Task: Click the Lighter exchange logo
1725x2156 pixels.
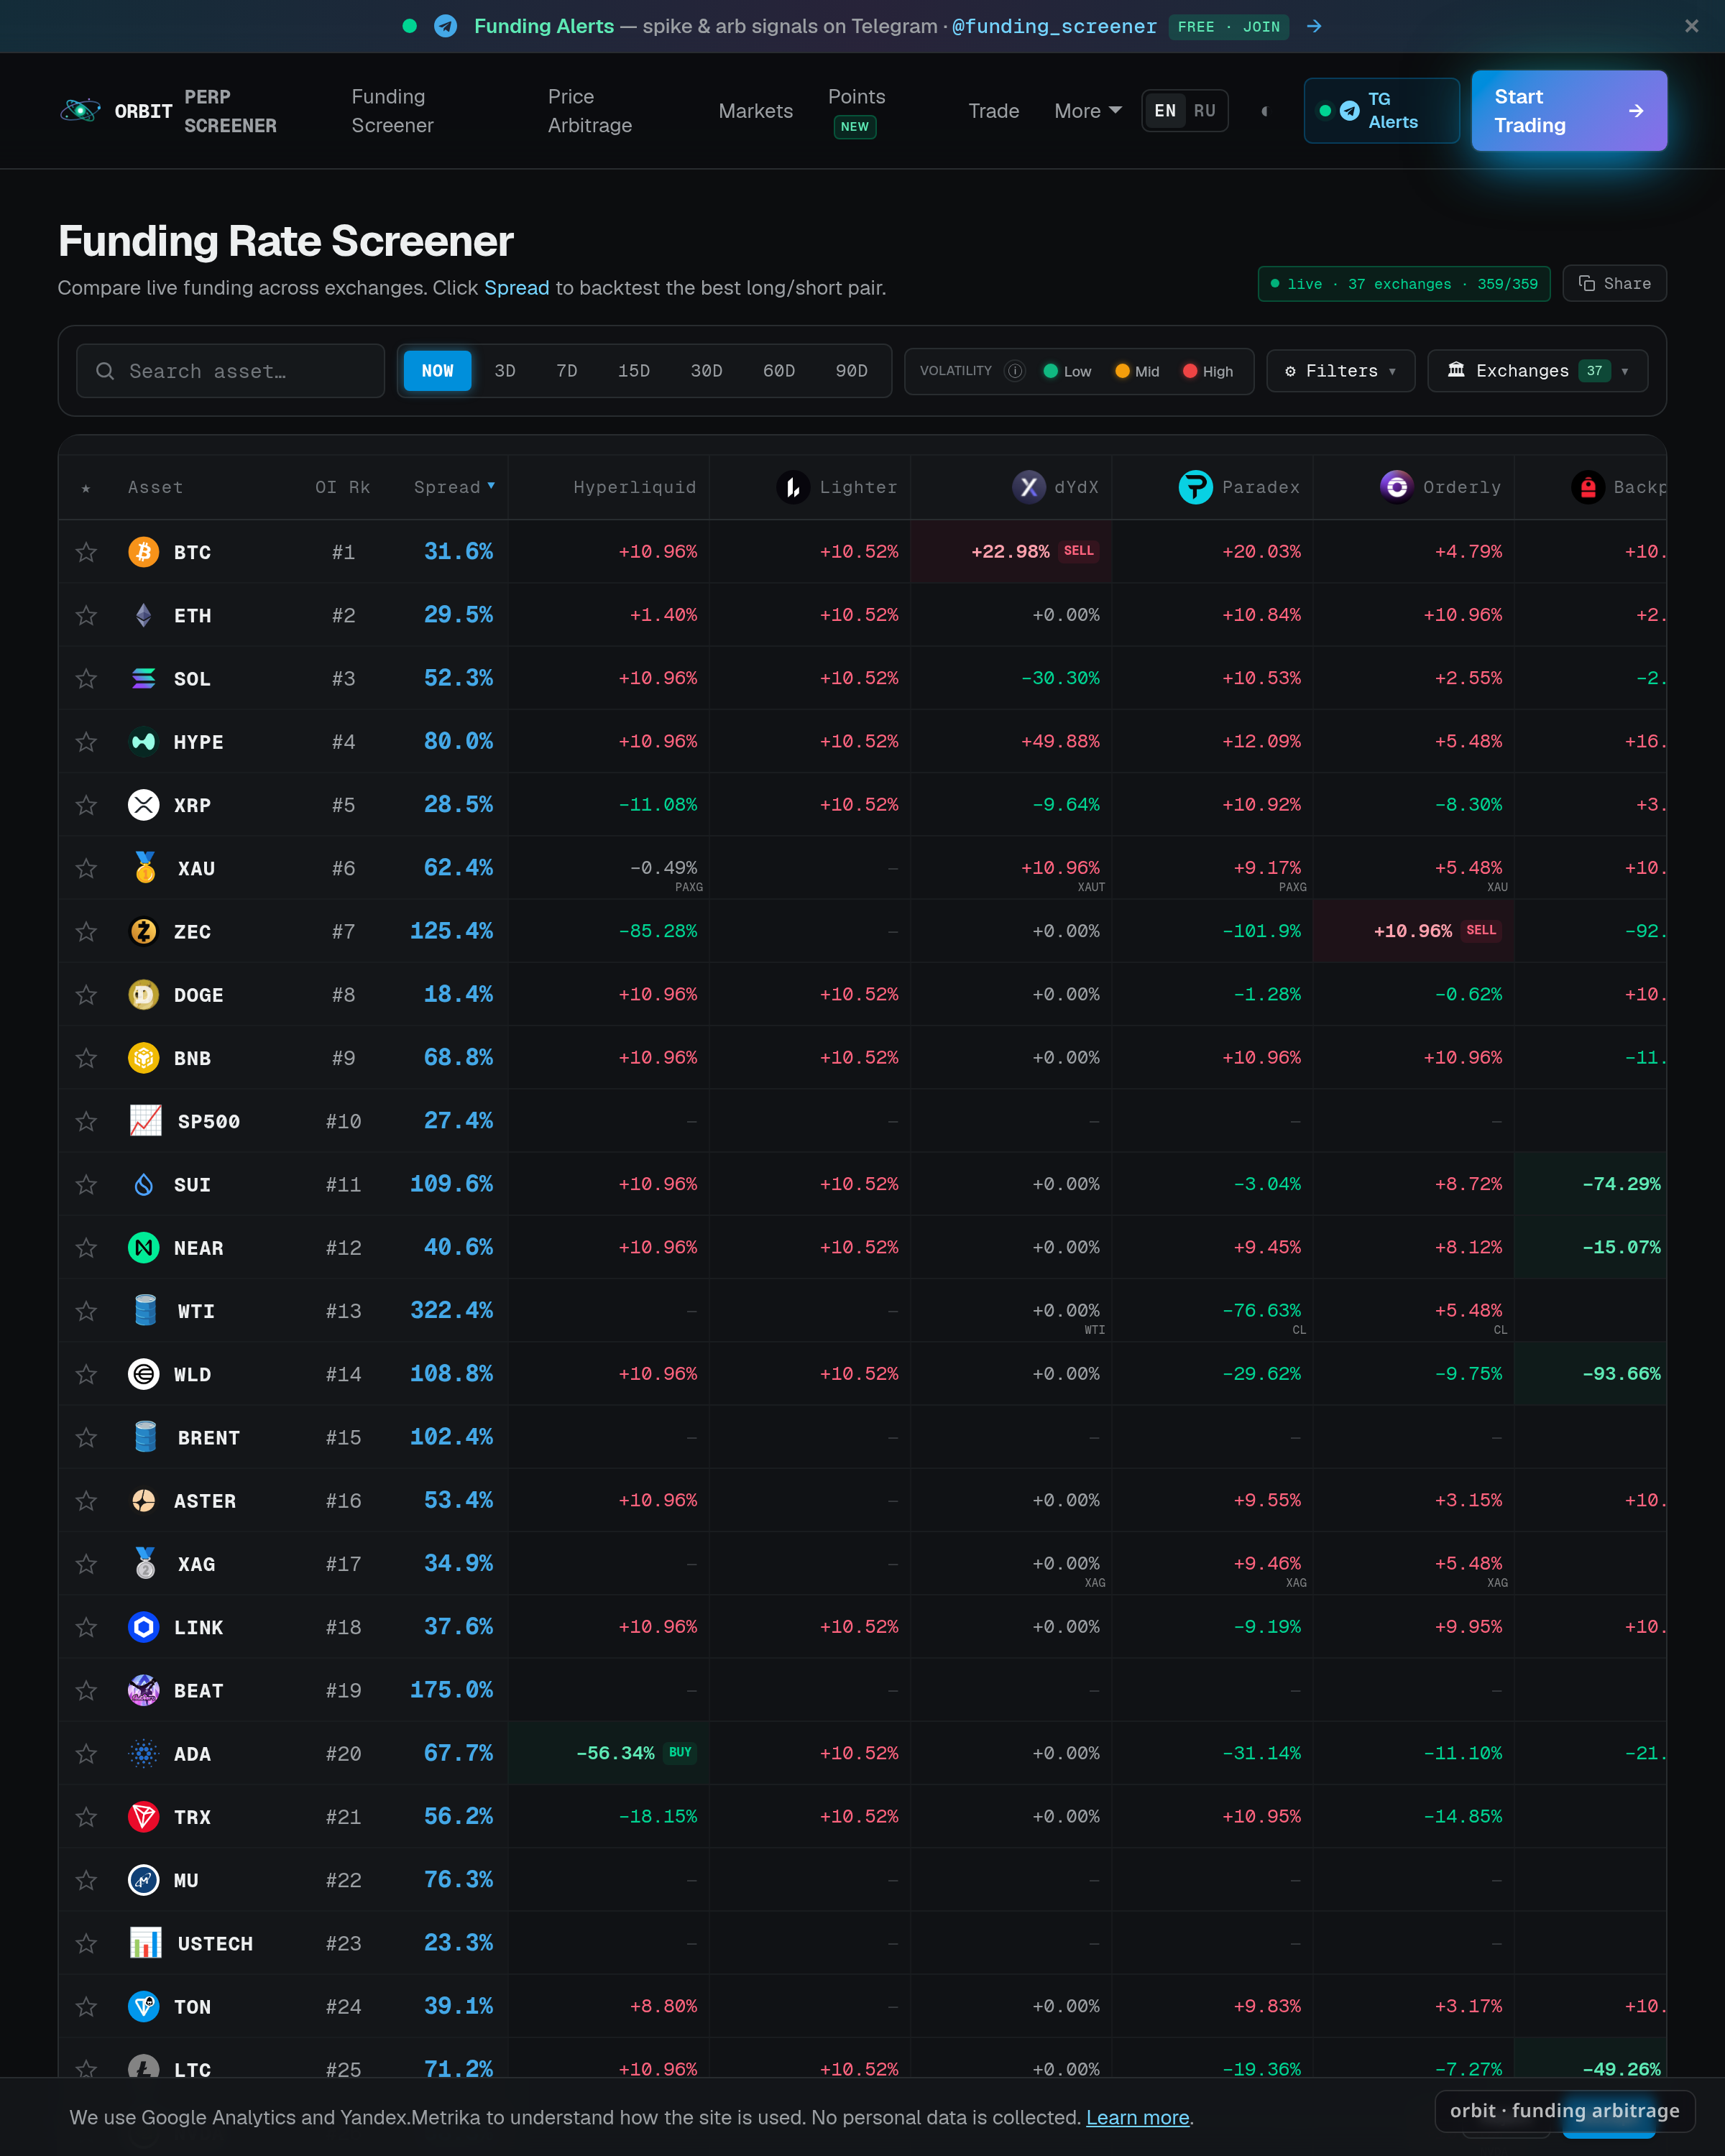Action: coord(793,487)
